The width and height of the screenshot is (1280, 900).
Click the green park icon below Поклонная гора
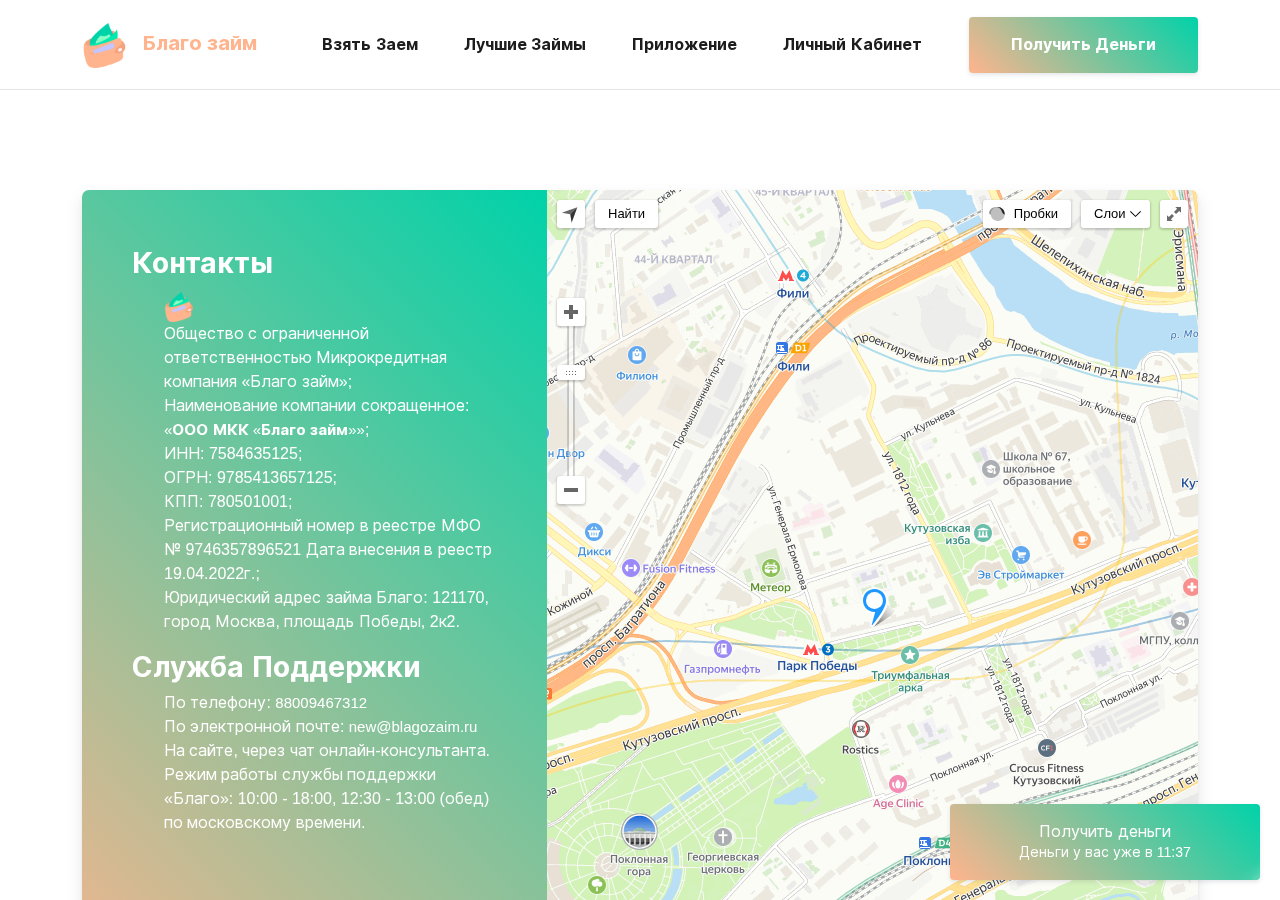[597, 885]
